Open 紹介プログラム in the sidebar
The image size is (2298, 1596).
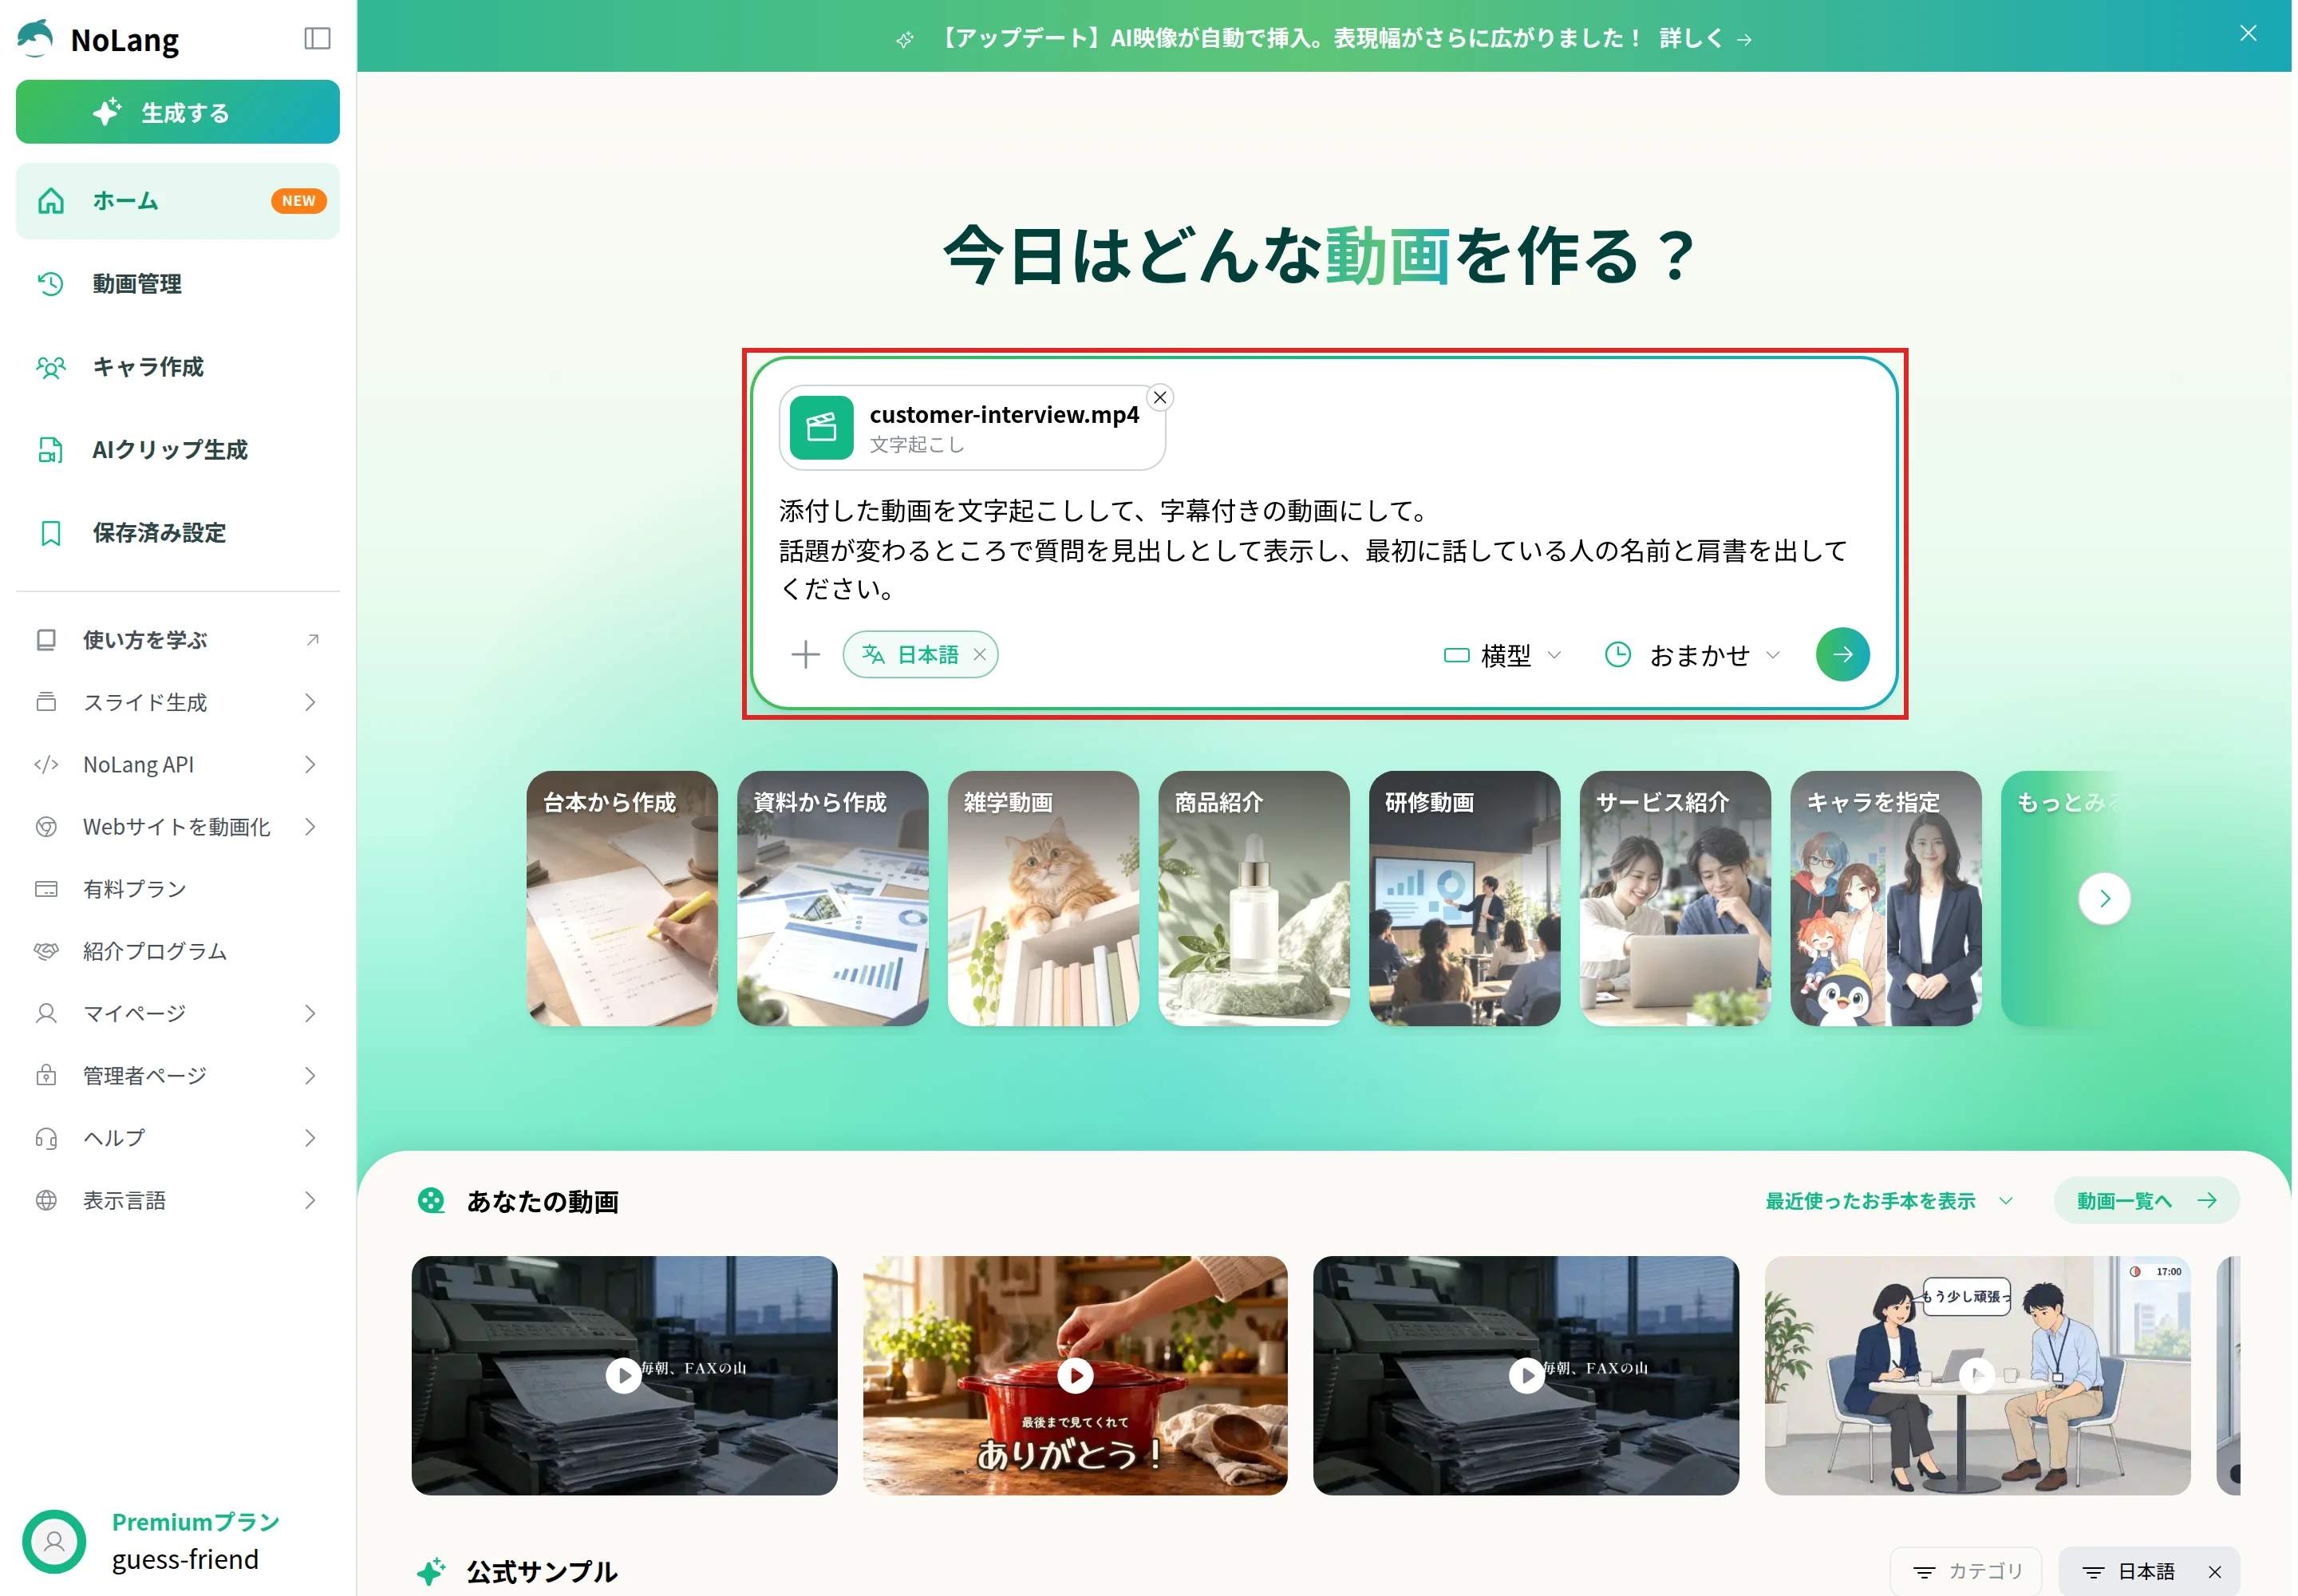pyautogui.click(x=178, y=951)
